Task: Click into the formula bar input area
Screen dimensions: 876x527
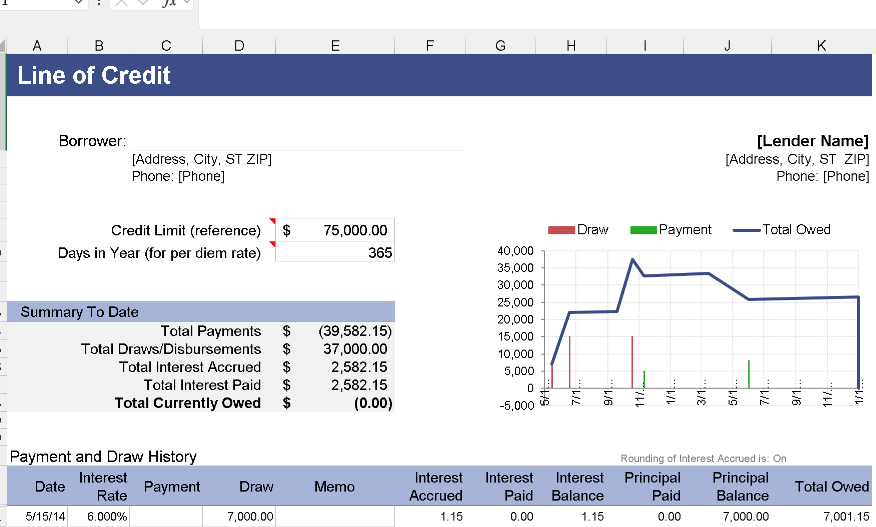Action: pos(536,13)
